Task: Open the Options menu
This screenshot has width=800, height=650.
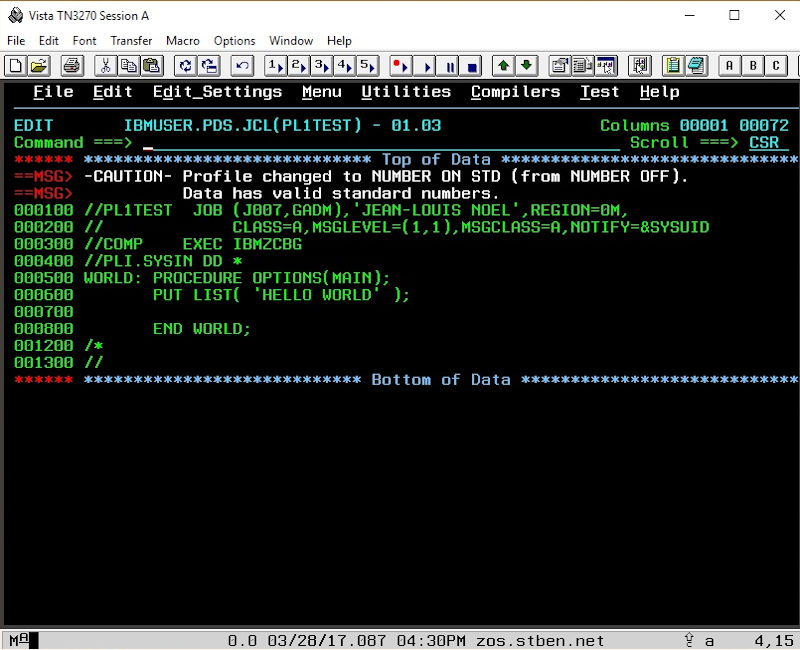Action: point(234,40)
